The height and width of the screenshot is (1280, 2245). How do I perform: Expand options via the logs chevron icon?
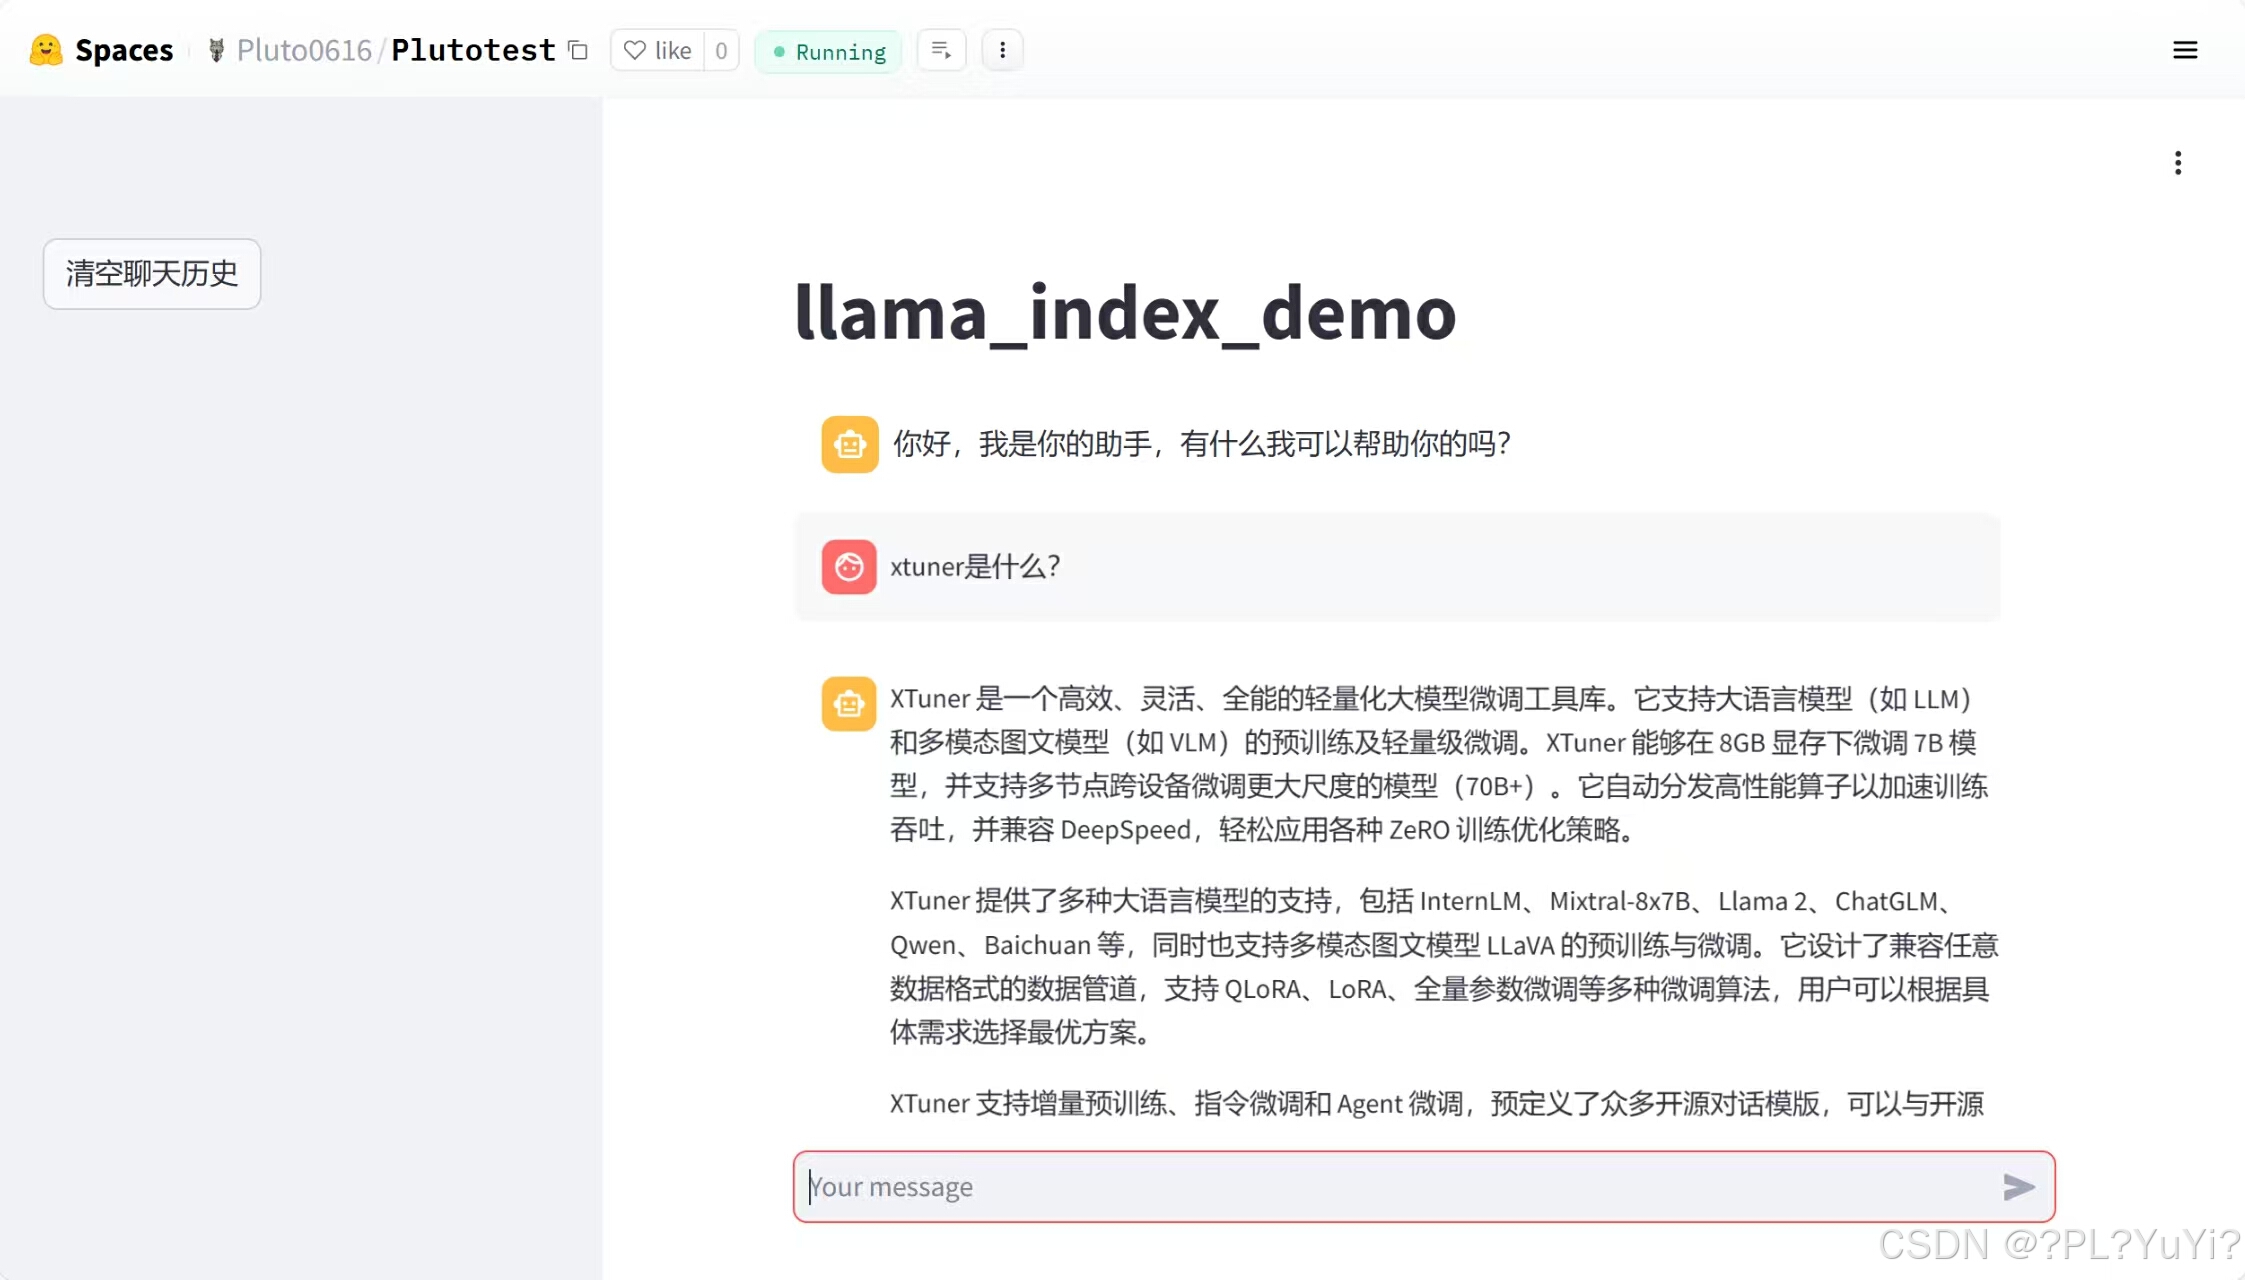pos(940,50)
